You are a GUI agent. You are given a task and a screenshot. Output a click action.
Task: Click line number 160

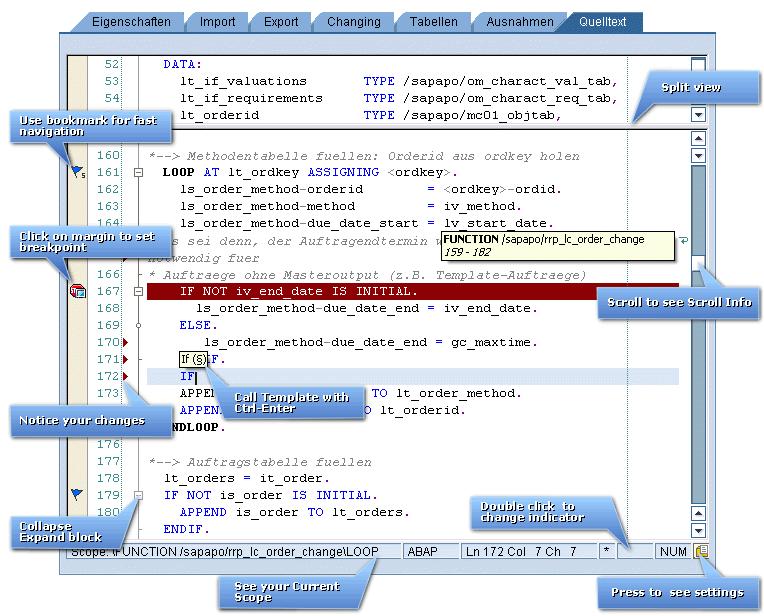108,155
